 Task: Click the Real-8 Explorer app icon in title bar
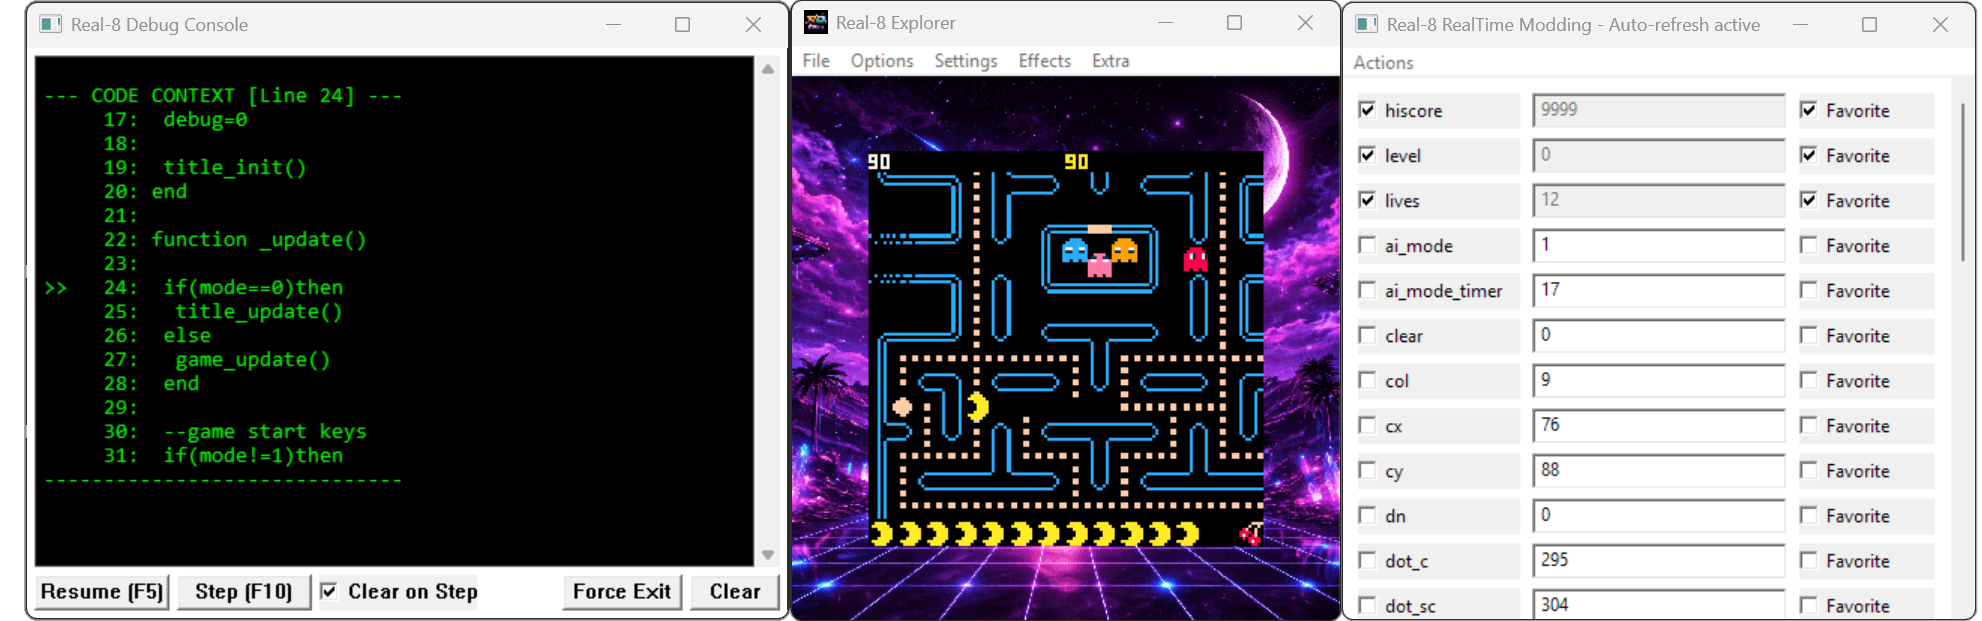tap(816, 22)
